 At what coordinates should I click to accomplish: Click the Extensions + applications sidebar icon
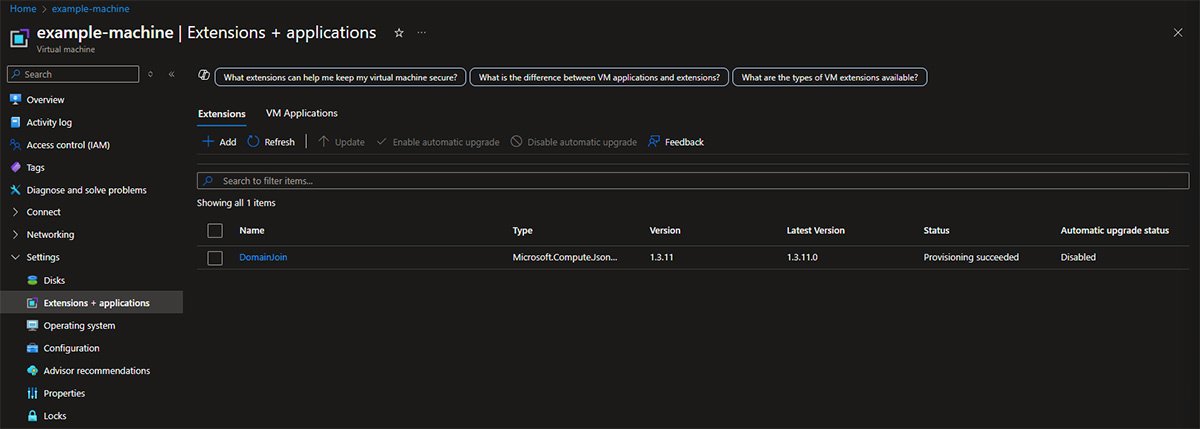pyautogui.click(x=32, y=303)
